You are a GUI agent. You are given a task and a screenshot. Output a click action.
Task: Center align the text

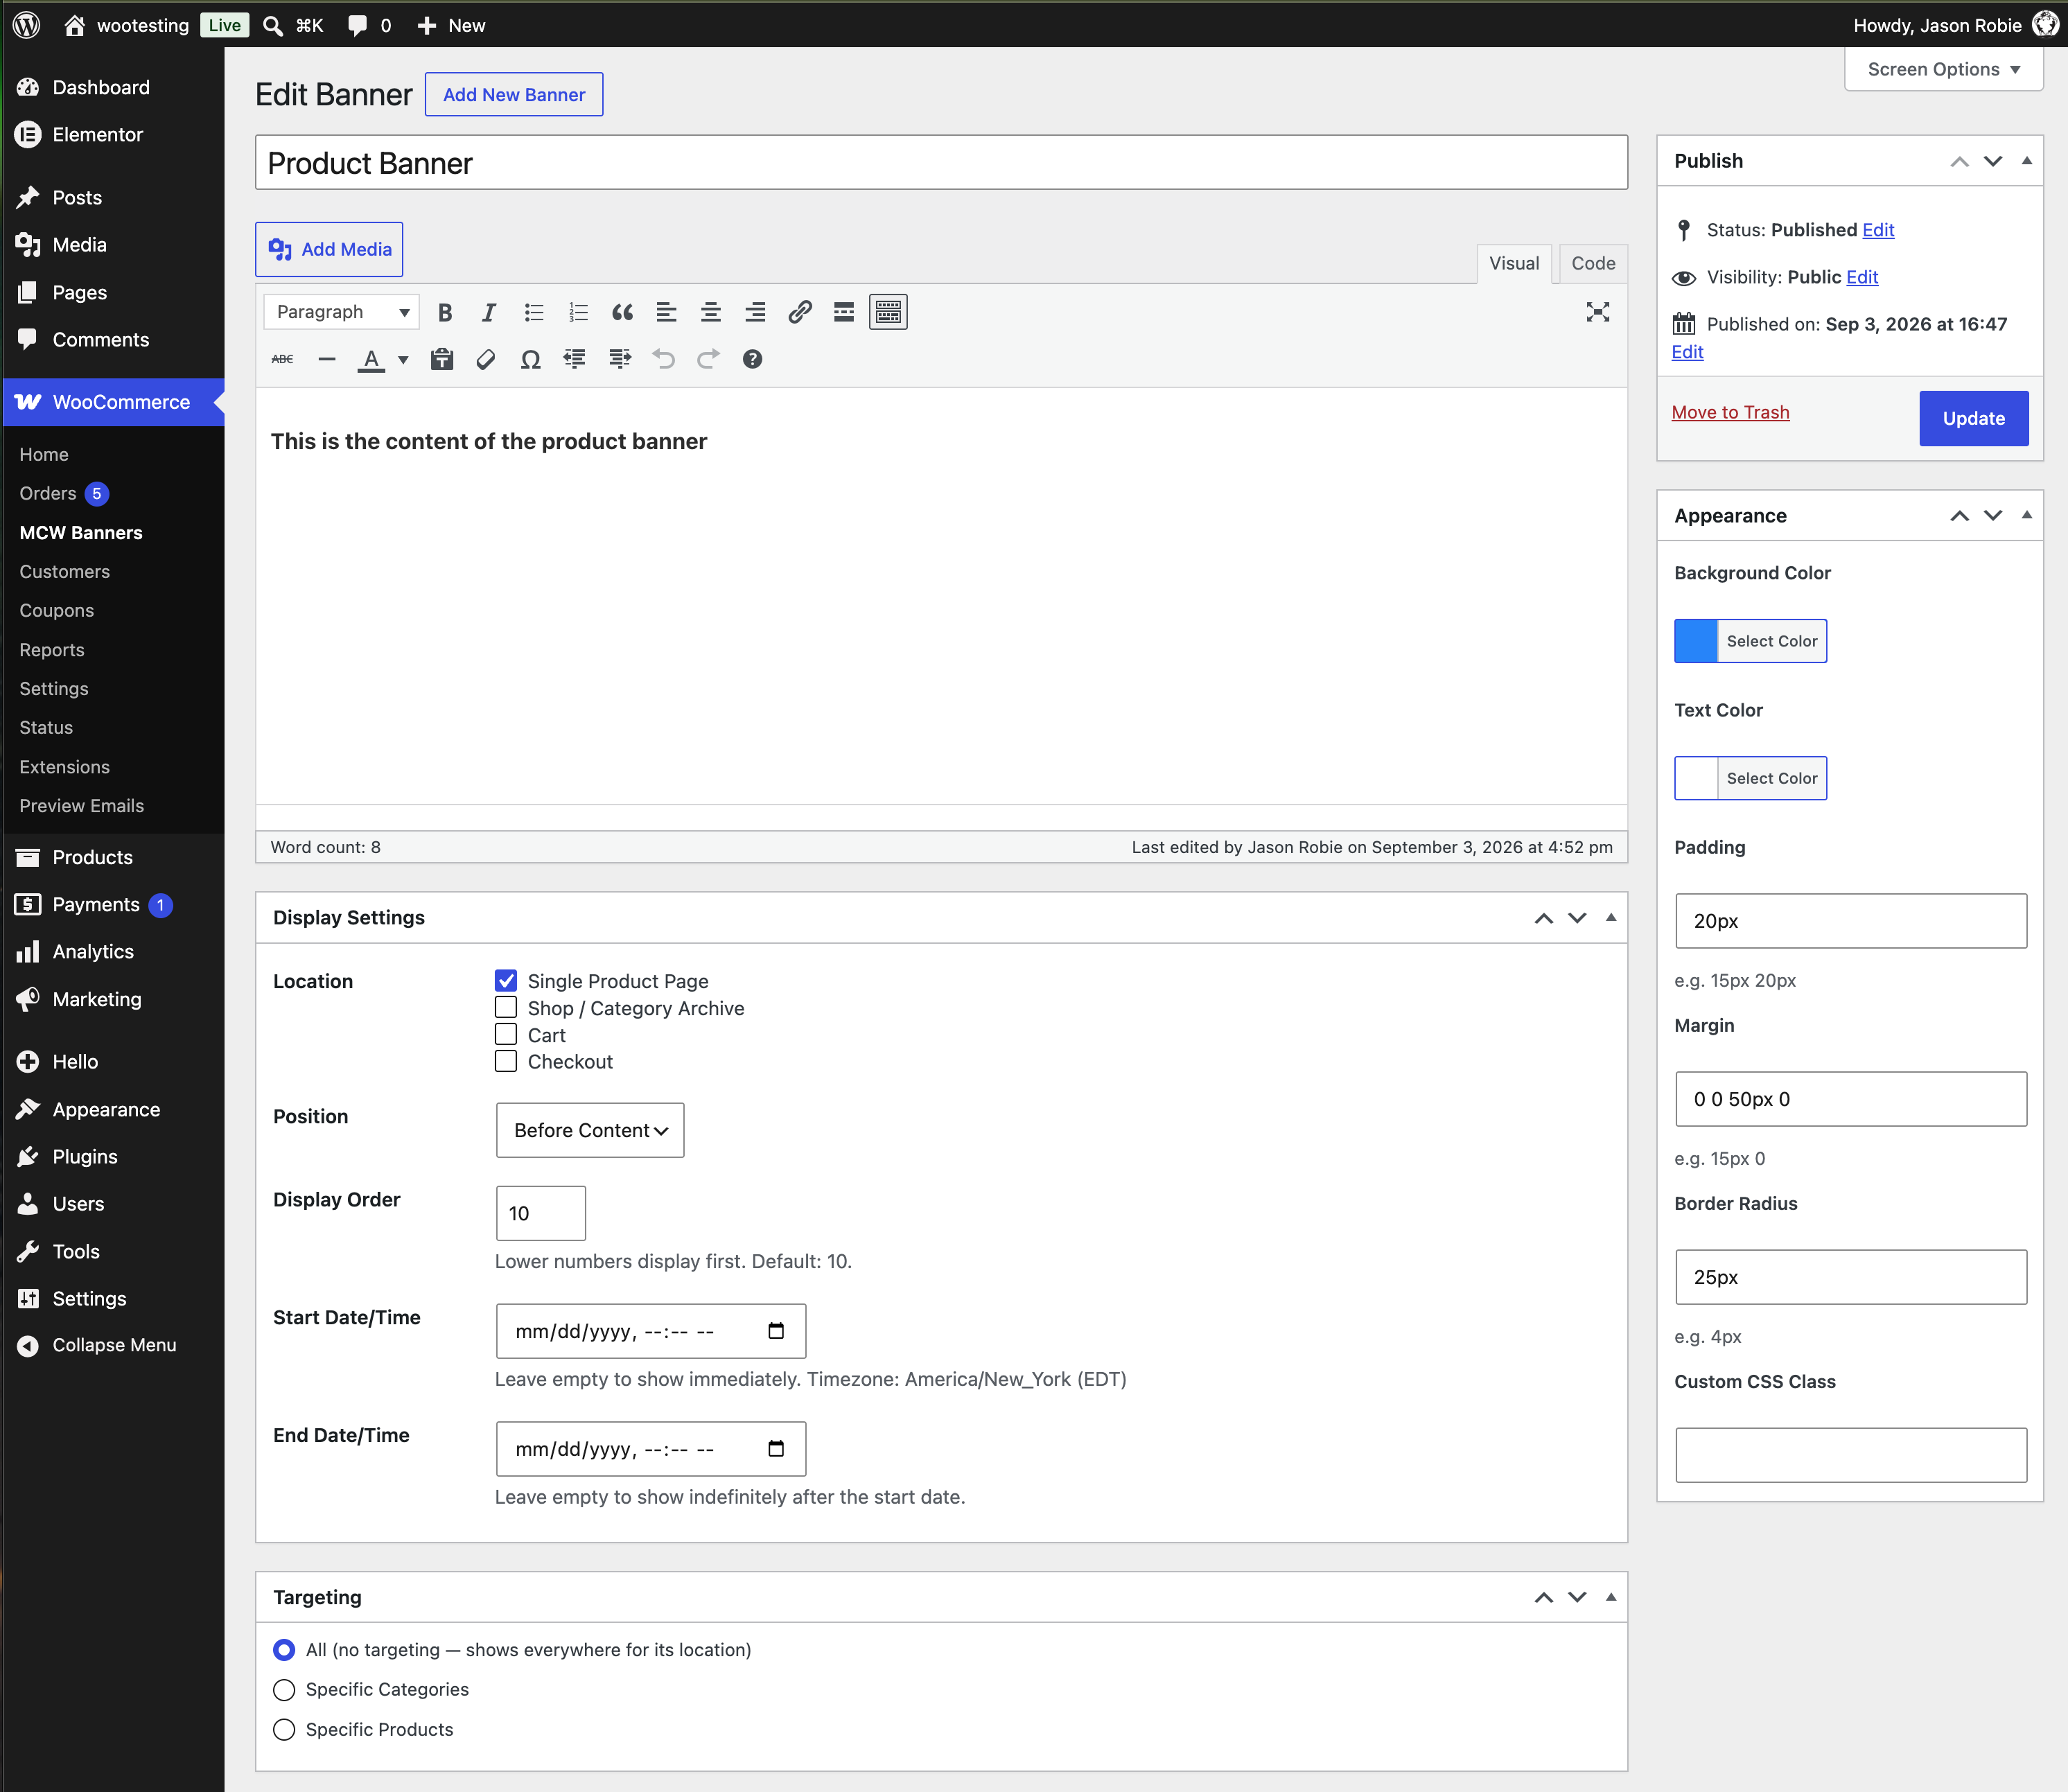click(x=711, y=312)
